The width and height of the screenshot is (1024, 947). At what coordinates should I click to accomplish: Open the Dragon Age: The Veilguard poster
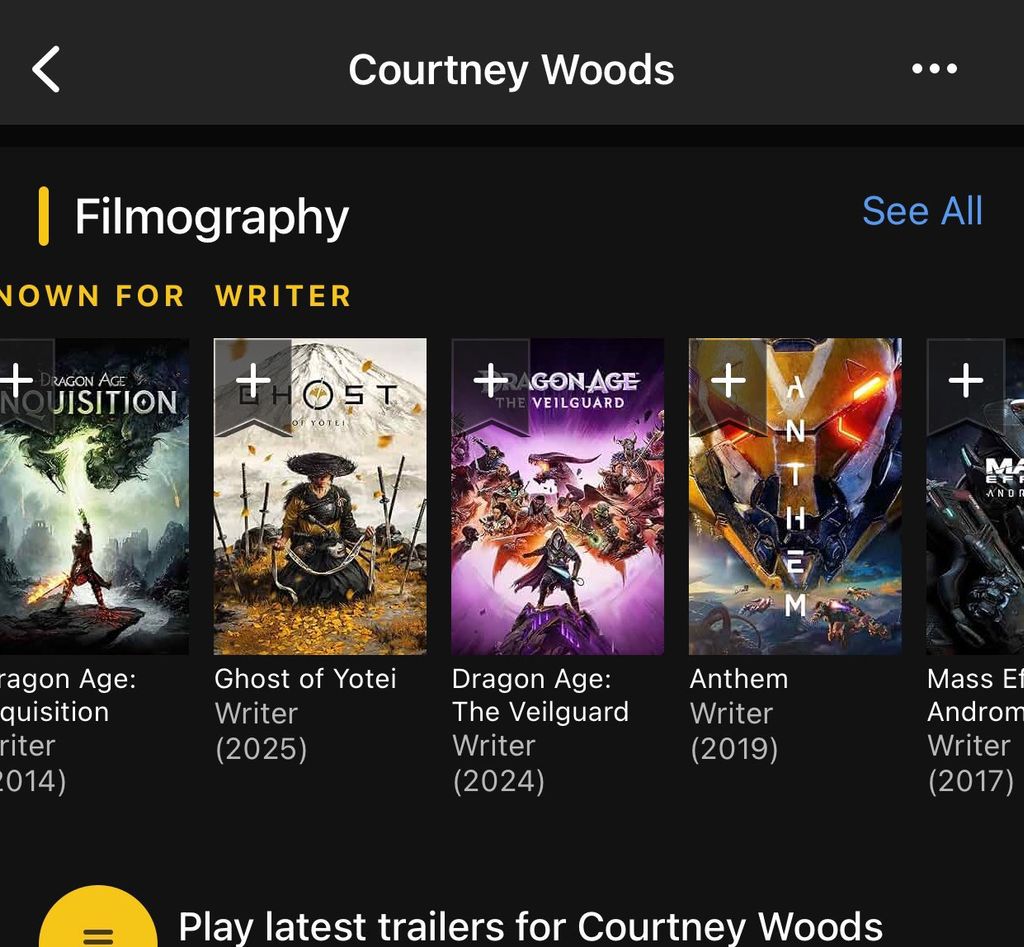pyautogui.click(x=558, y=496)
